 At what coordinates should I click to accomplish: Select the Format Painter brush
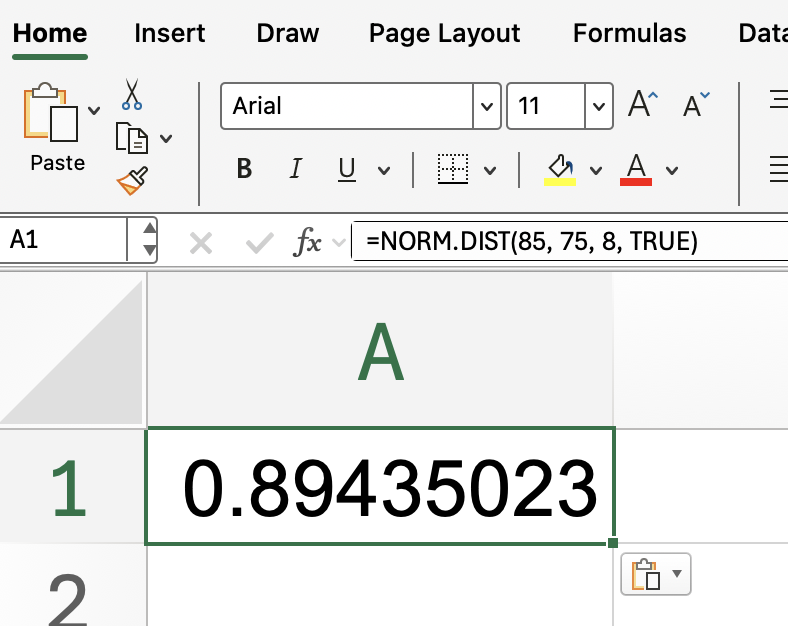click(132, 181)
